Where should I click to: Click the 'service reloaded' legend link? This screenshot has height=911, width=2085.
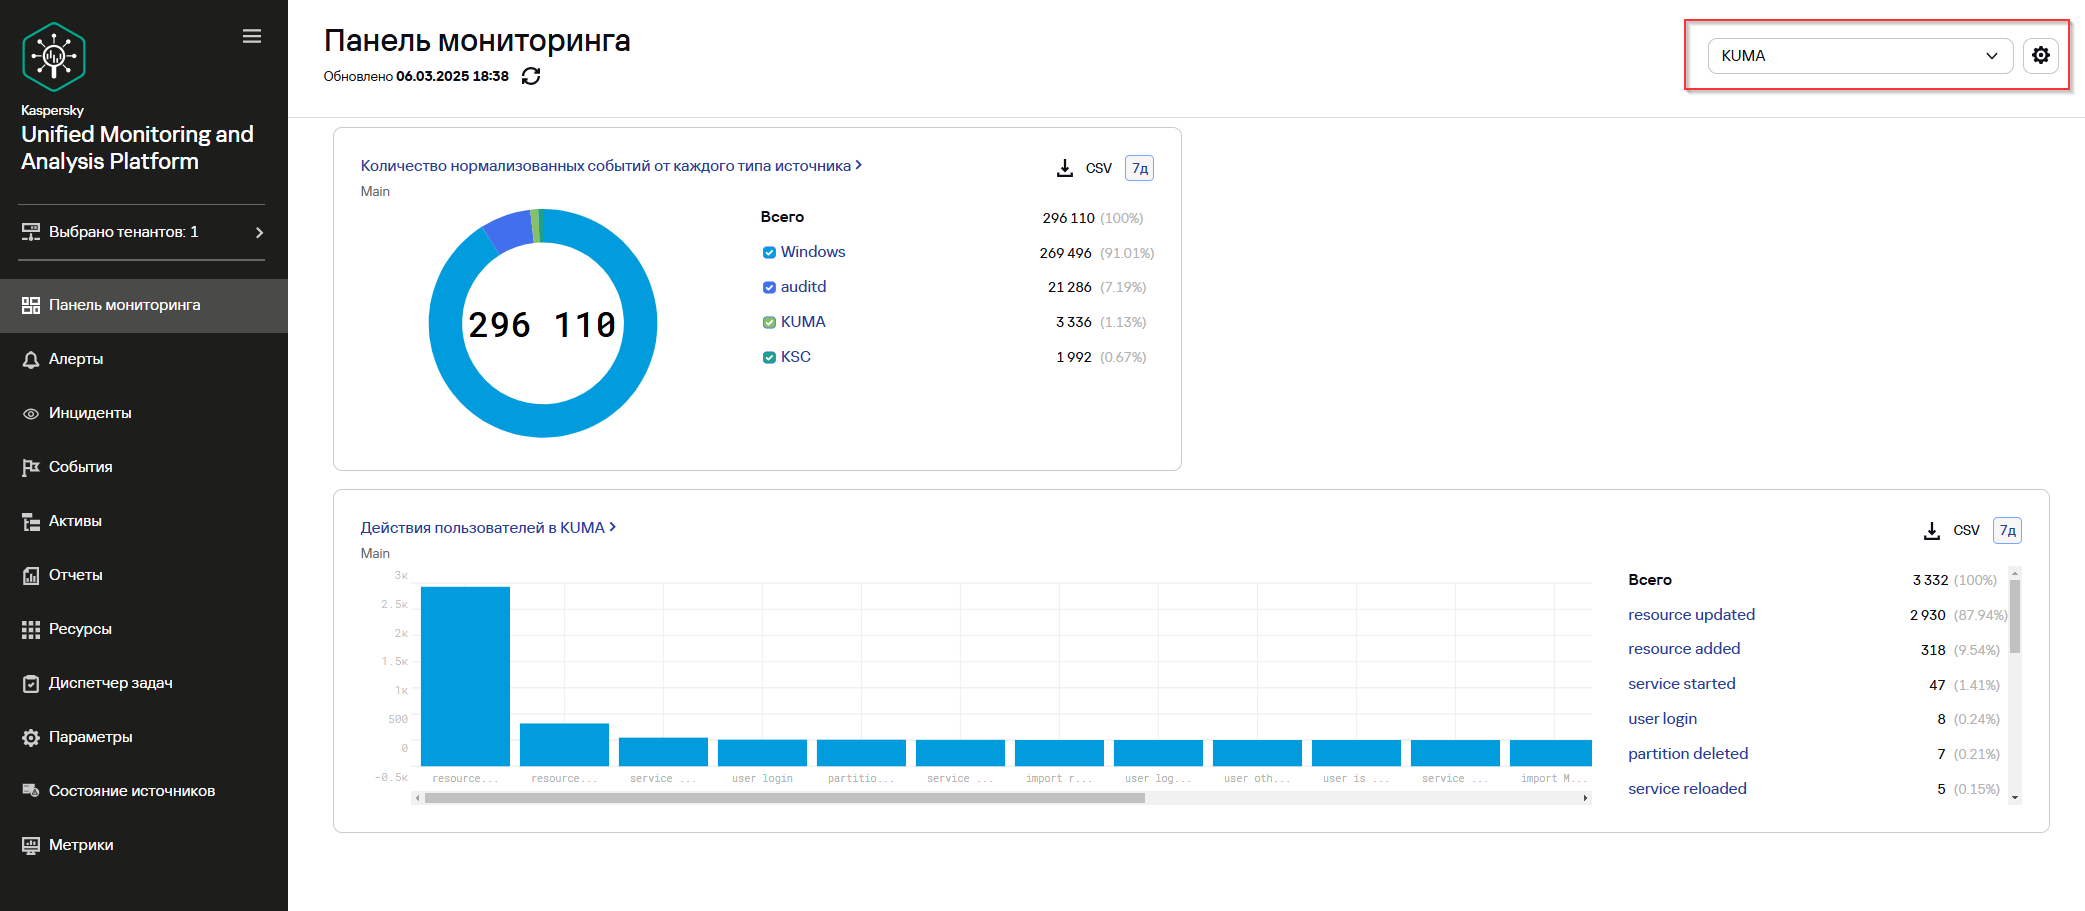(1687, 789)
